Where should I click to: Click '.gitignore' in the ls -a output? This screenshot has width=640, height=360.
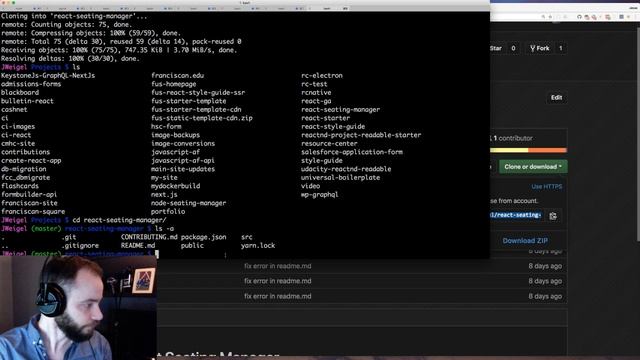(x=80, y=245)
